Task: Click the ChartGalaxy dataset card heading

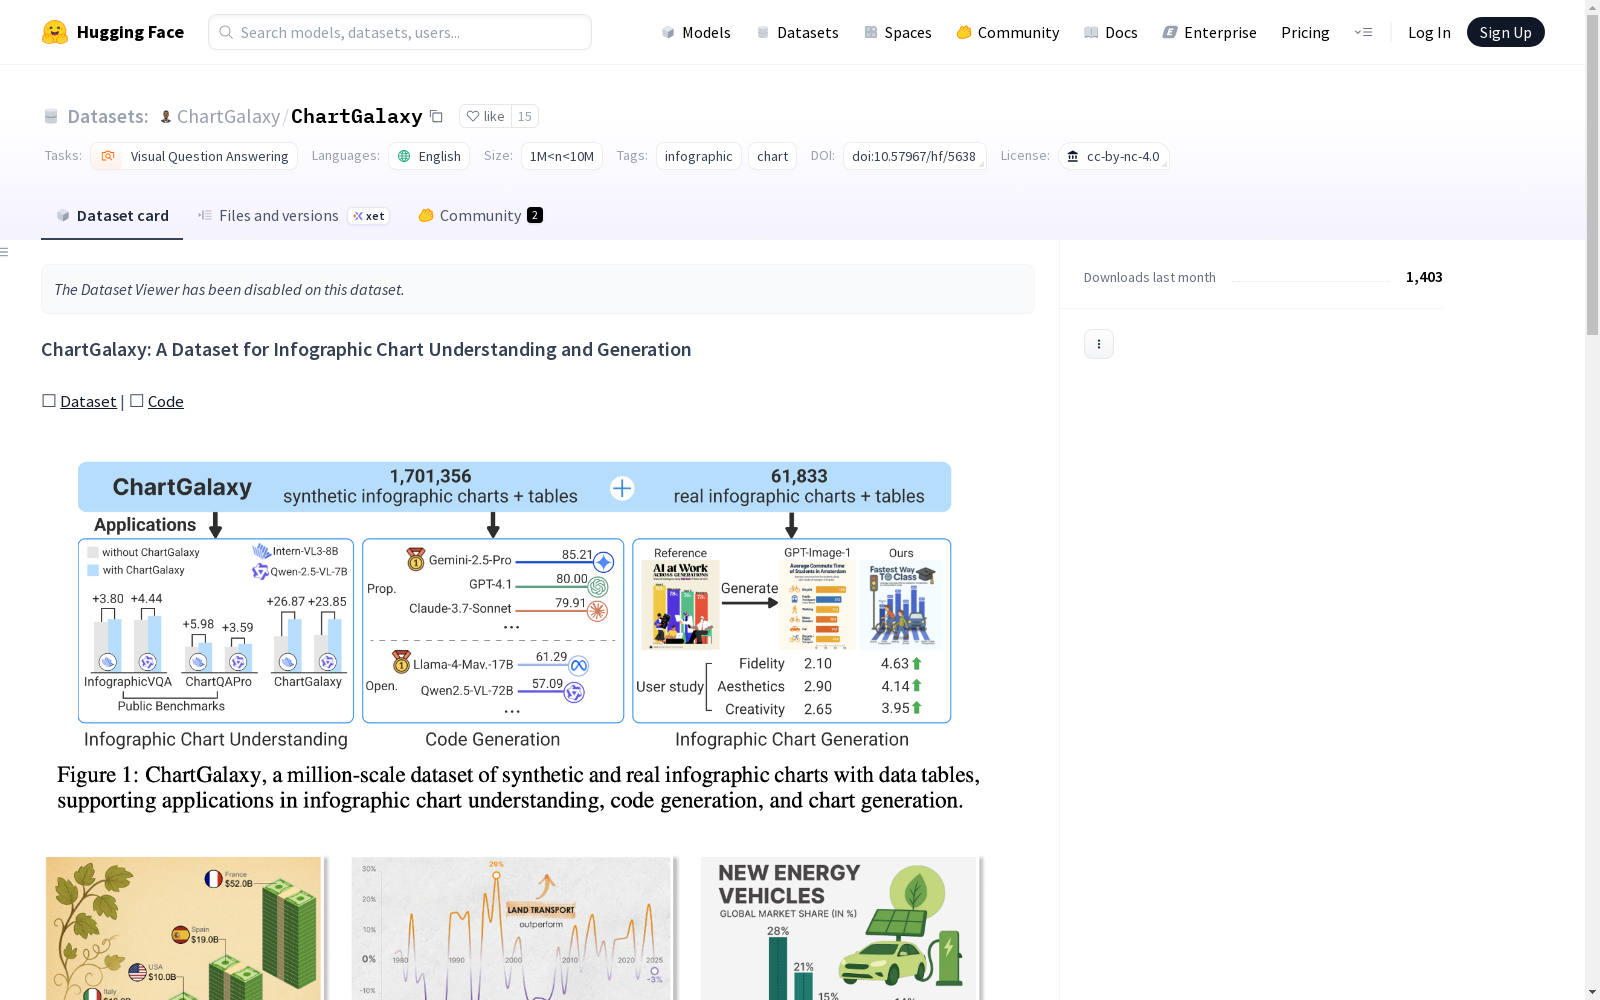Action: (x=366, y=349)
